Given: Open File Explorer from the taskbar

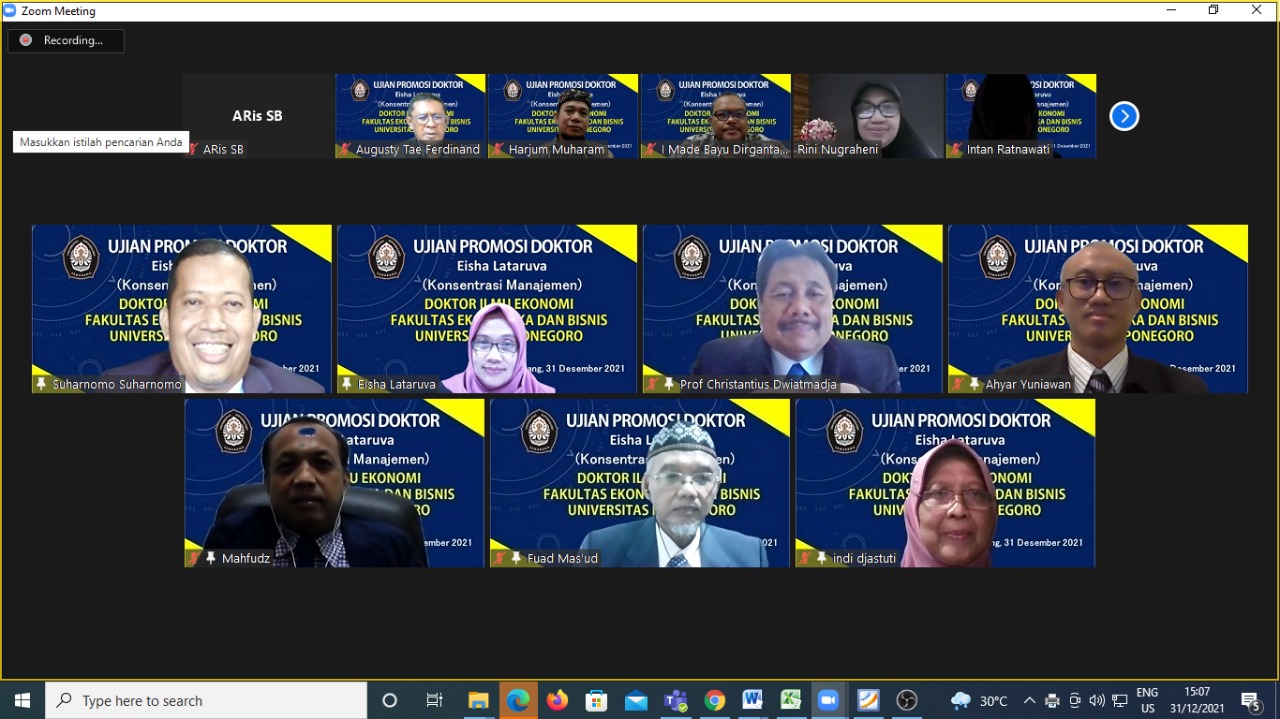Looking at the screenshot, I should [x=479, y=700].
